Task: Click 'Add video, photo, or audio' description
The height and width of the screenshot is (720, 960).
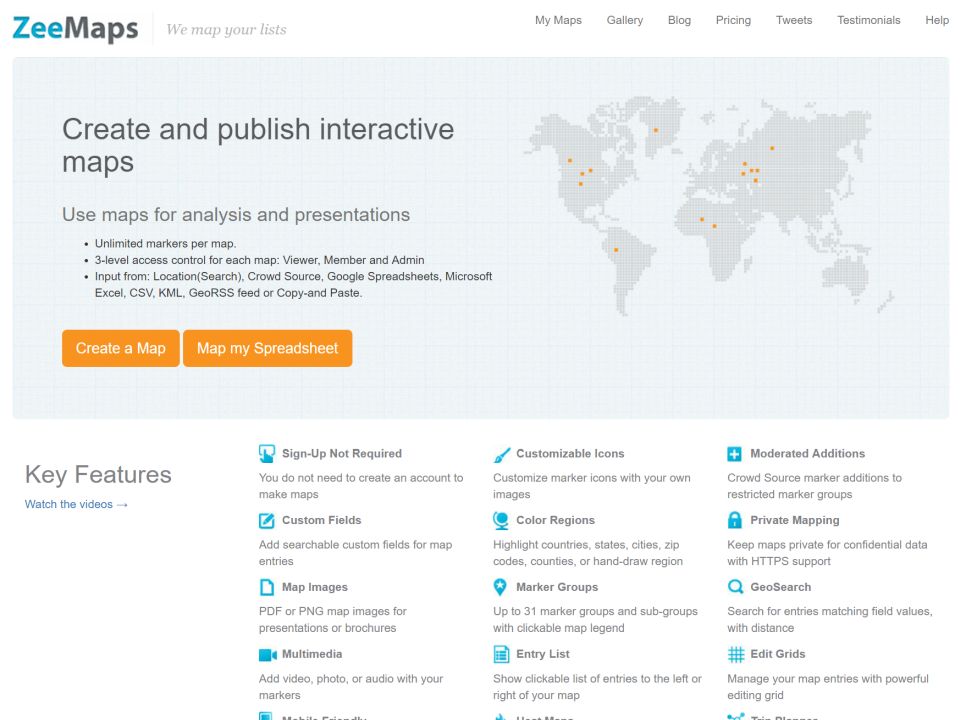Action: [x=351, y=687]
